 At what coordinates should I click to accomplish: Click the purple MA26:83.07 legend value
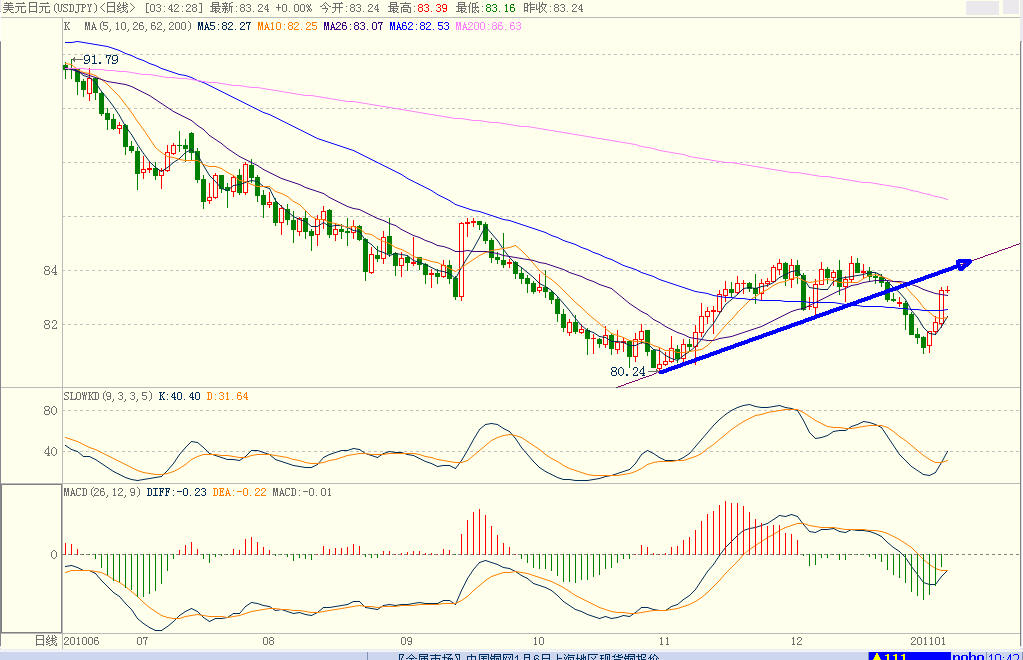pyautogui.click(x=353, y=26)
